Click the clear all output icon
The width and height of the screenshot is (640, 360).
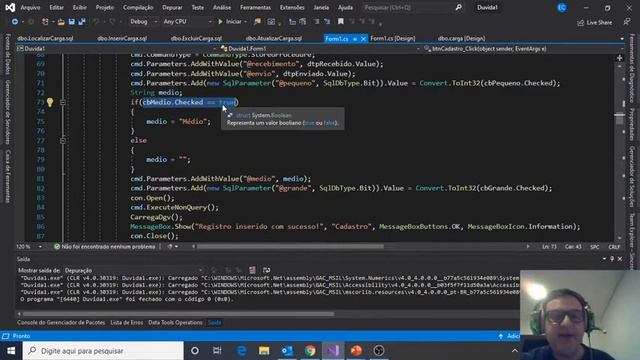tap(252, 270)
